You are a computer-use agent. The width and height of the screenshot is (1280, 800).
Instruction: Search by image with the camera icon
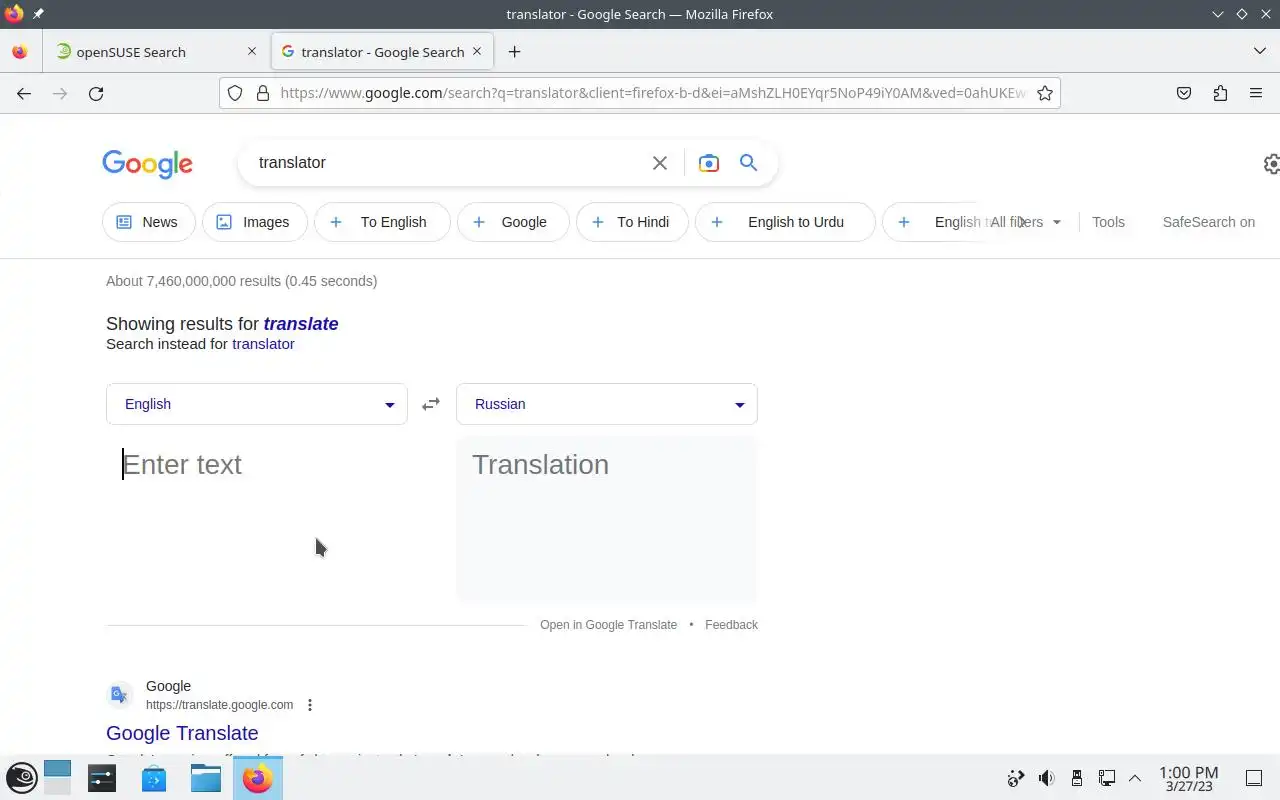709,163
